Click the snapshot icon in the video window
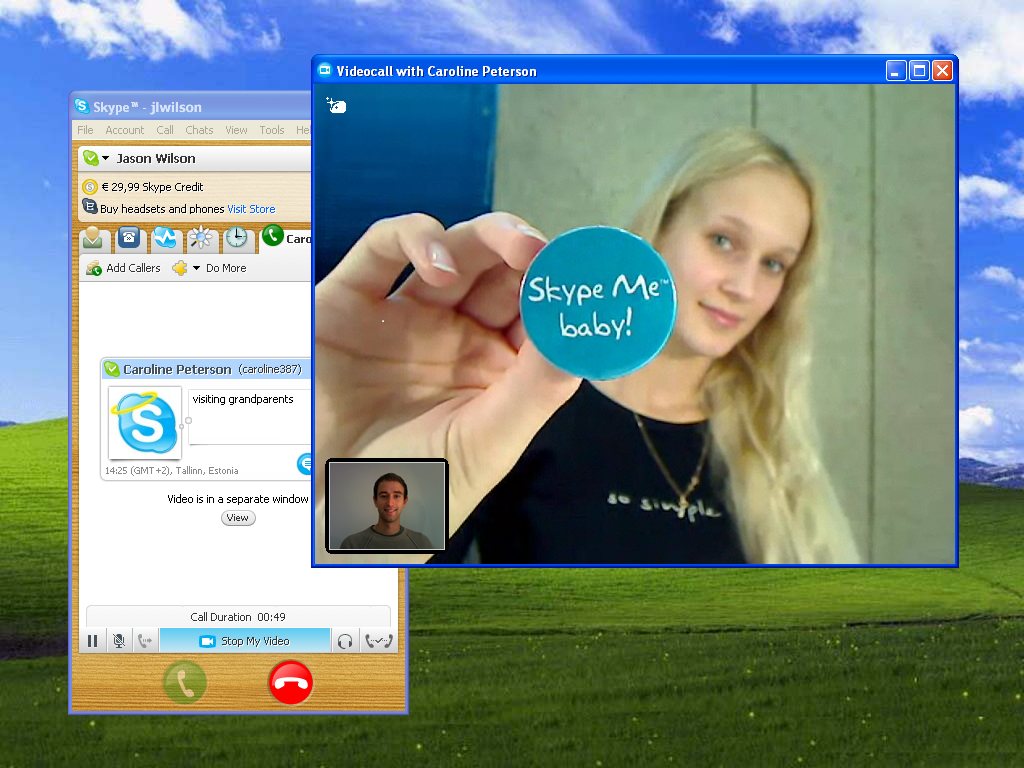 coord(336,105)
